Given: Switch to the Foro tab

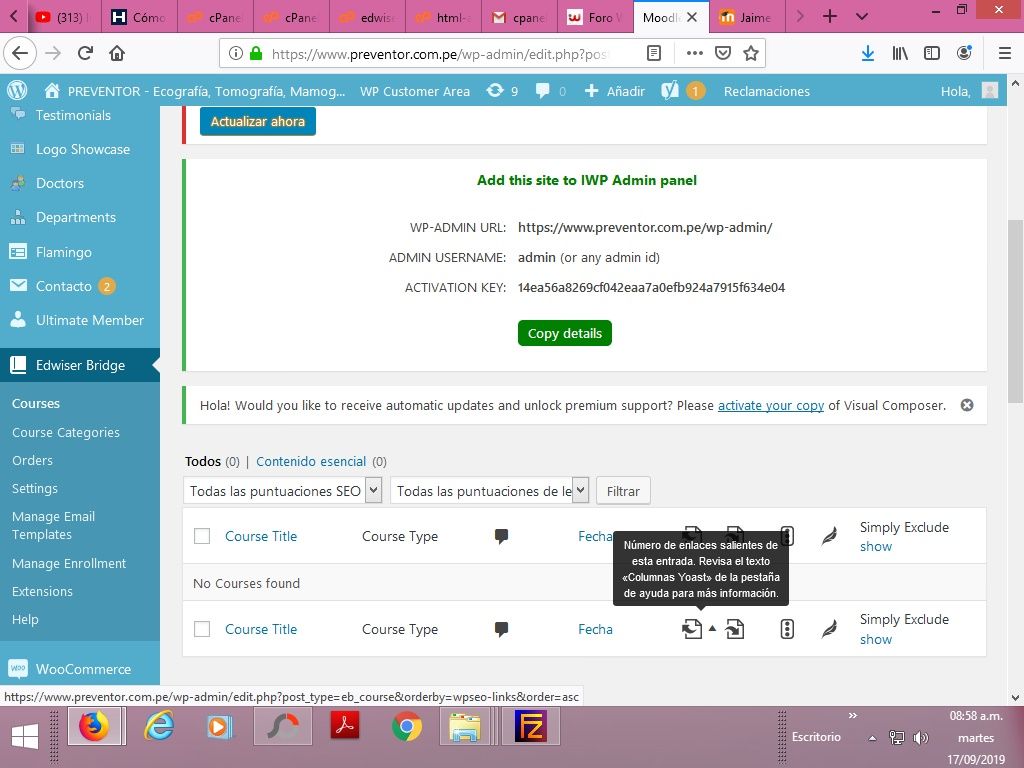Looking at the screenshot, I should 595,17.
